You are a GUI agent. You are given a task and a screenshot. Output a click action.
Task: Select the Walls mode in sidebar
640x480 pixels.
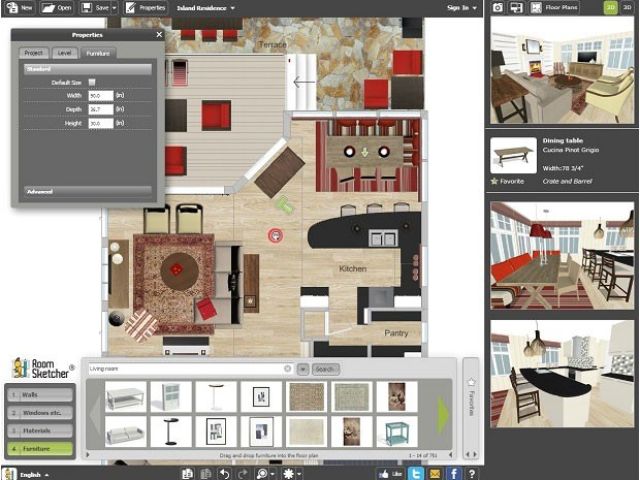pyautogui.click(x=38, y=394)
